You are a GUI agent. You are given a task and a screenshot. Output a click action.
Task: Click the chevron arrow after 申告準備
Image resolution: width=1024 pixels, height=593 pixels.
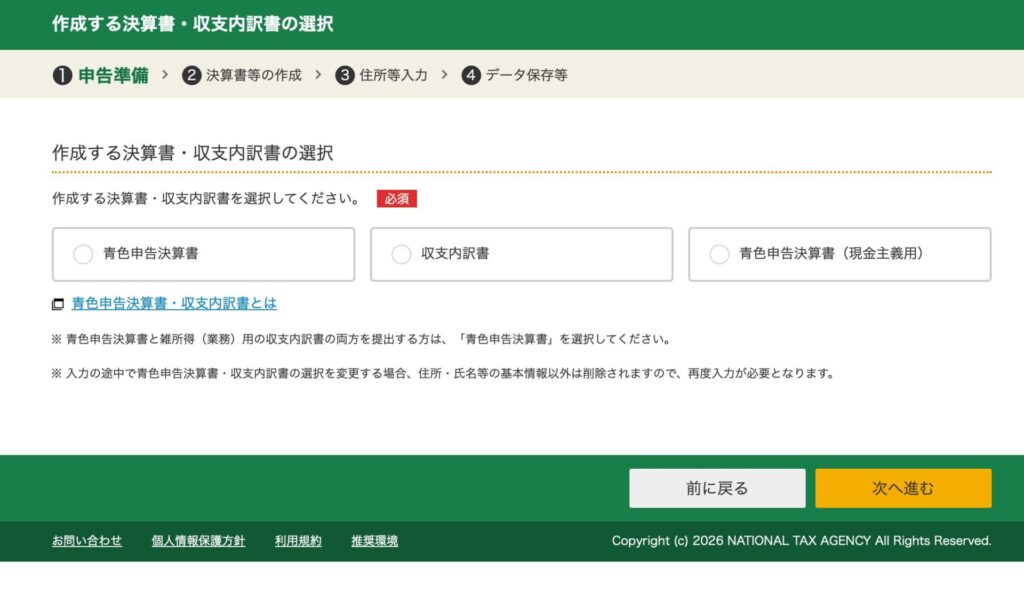point(165,75)
